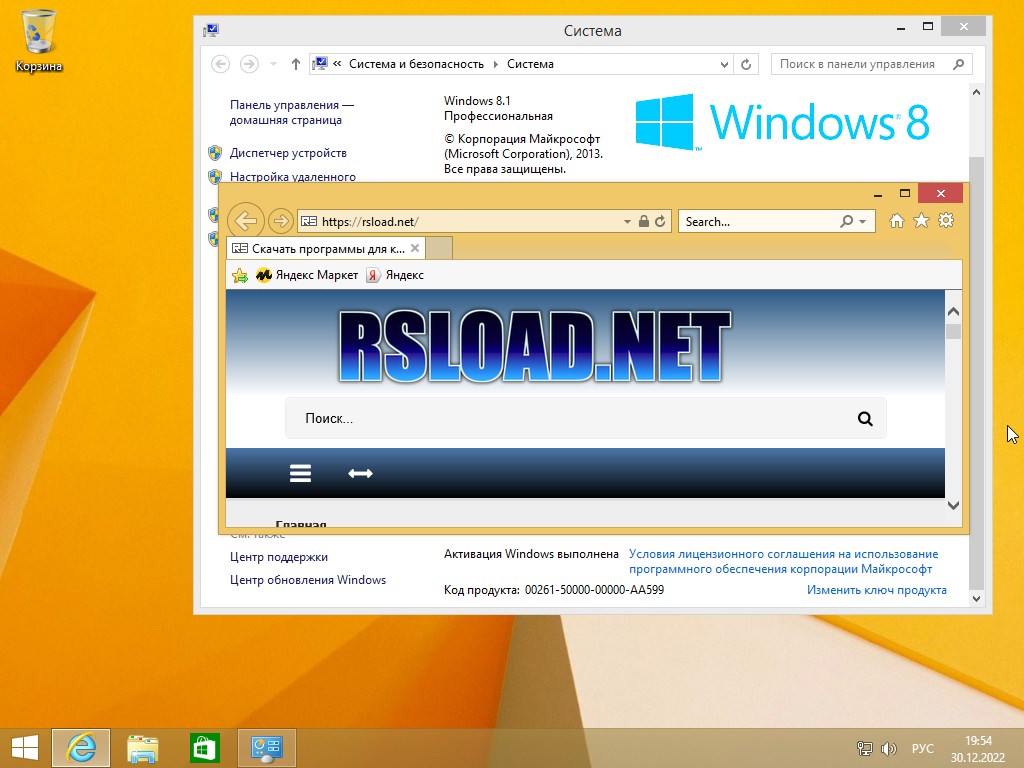Open the license agreement 'Условия лицензионного соглашения' link
The image size is (1024, 768).
pyautogui.click(x=784, y=562)
